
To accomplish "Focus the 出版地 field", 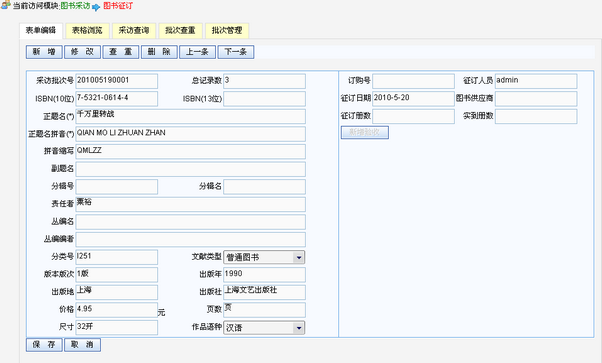I will [x=116, y=292].
